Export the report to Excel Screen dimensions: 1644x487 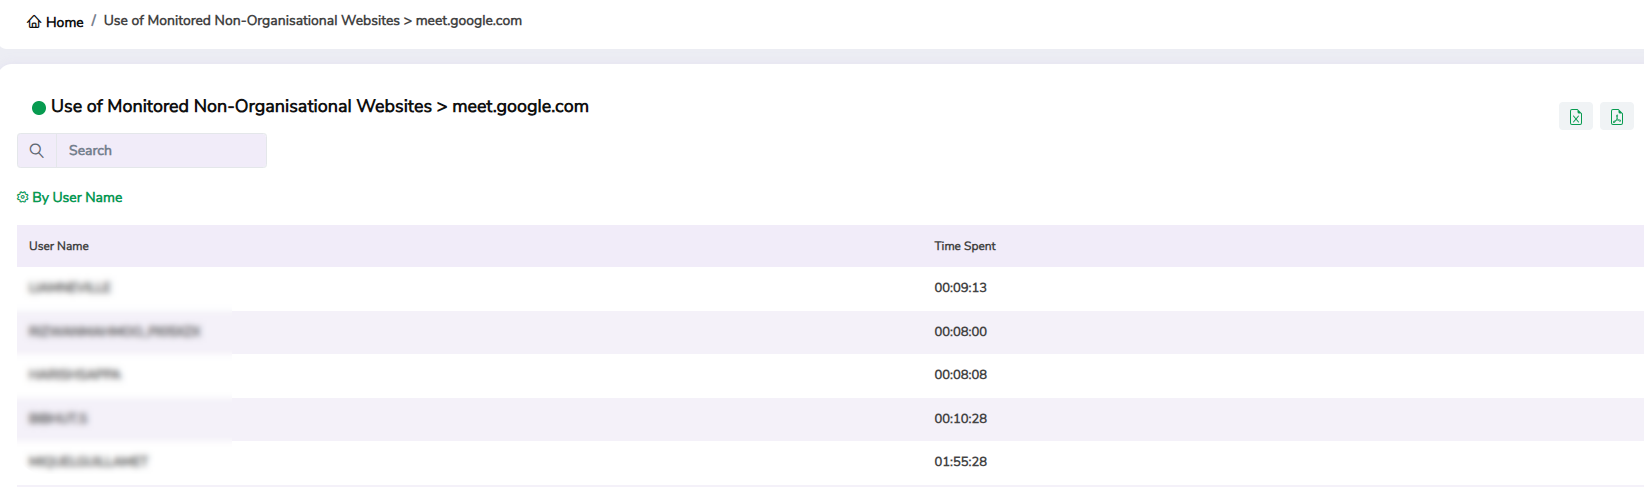point(1575,117)
